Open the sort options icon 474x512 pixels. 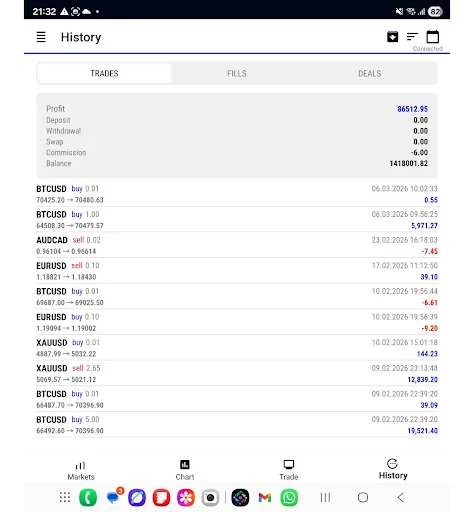(412, 37)
